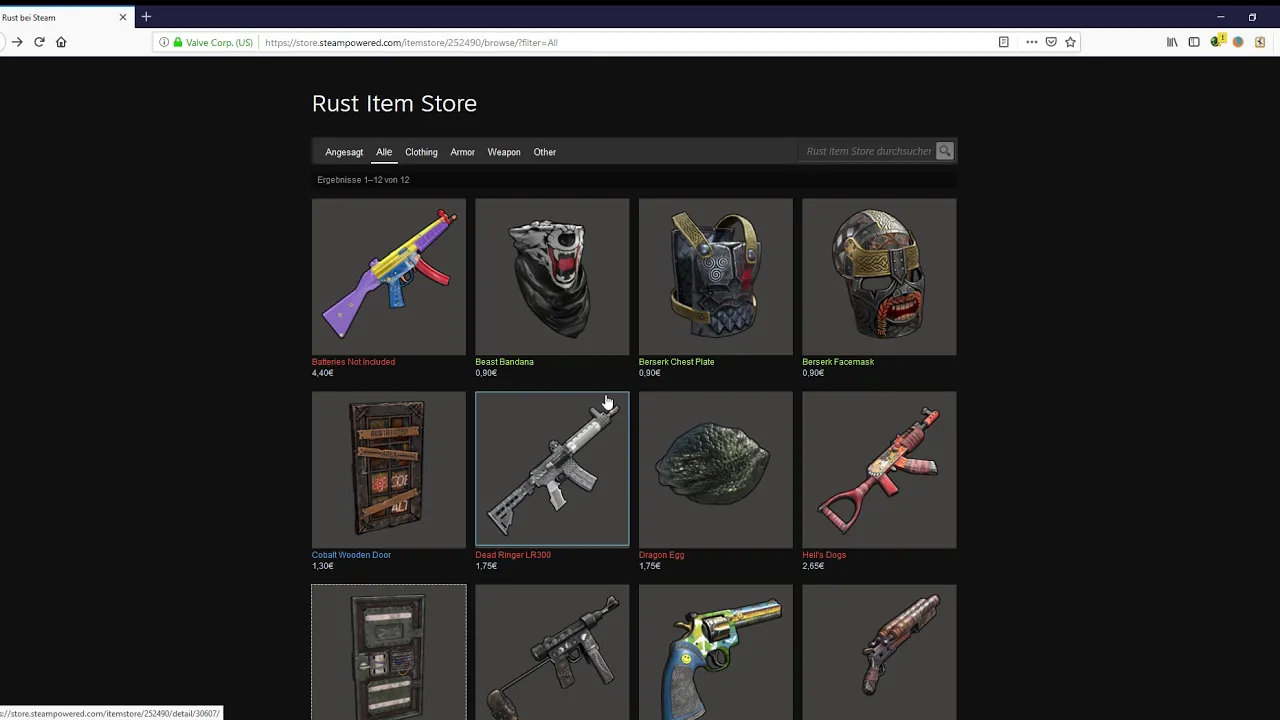Select the Alle filter tab
1280x720 pixels.
pos(384,152)
